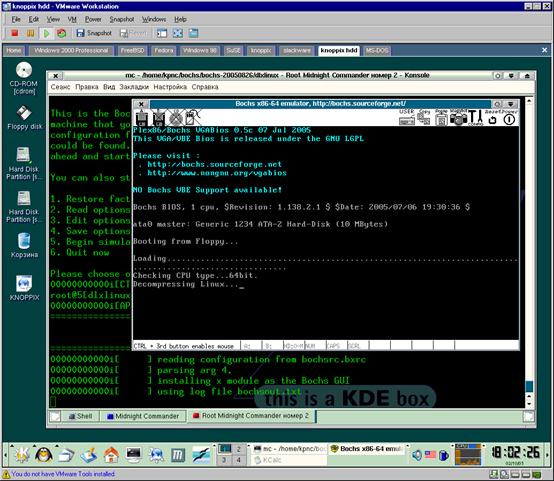Click the Bochs Reset icon
554x481 pixels.
492,118
